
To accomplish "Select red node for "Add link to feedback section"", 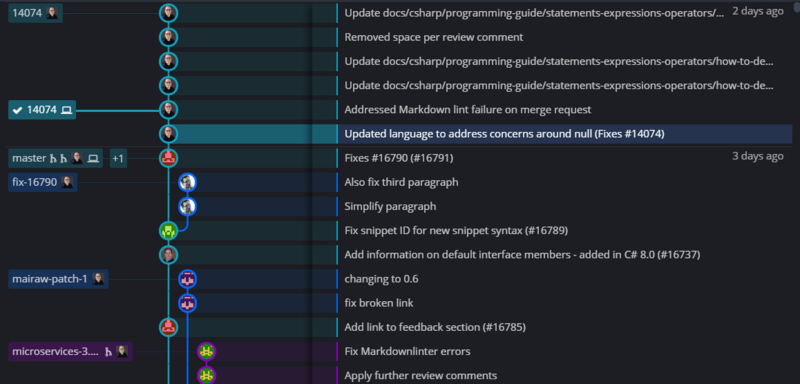I will 168,327.
